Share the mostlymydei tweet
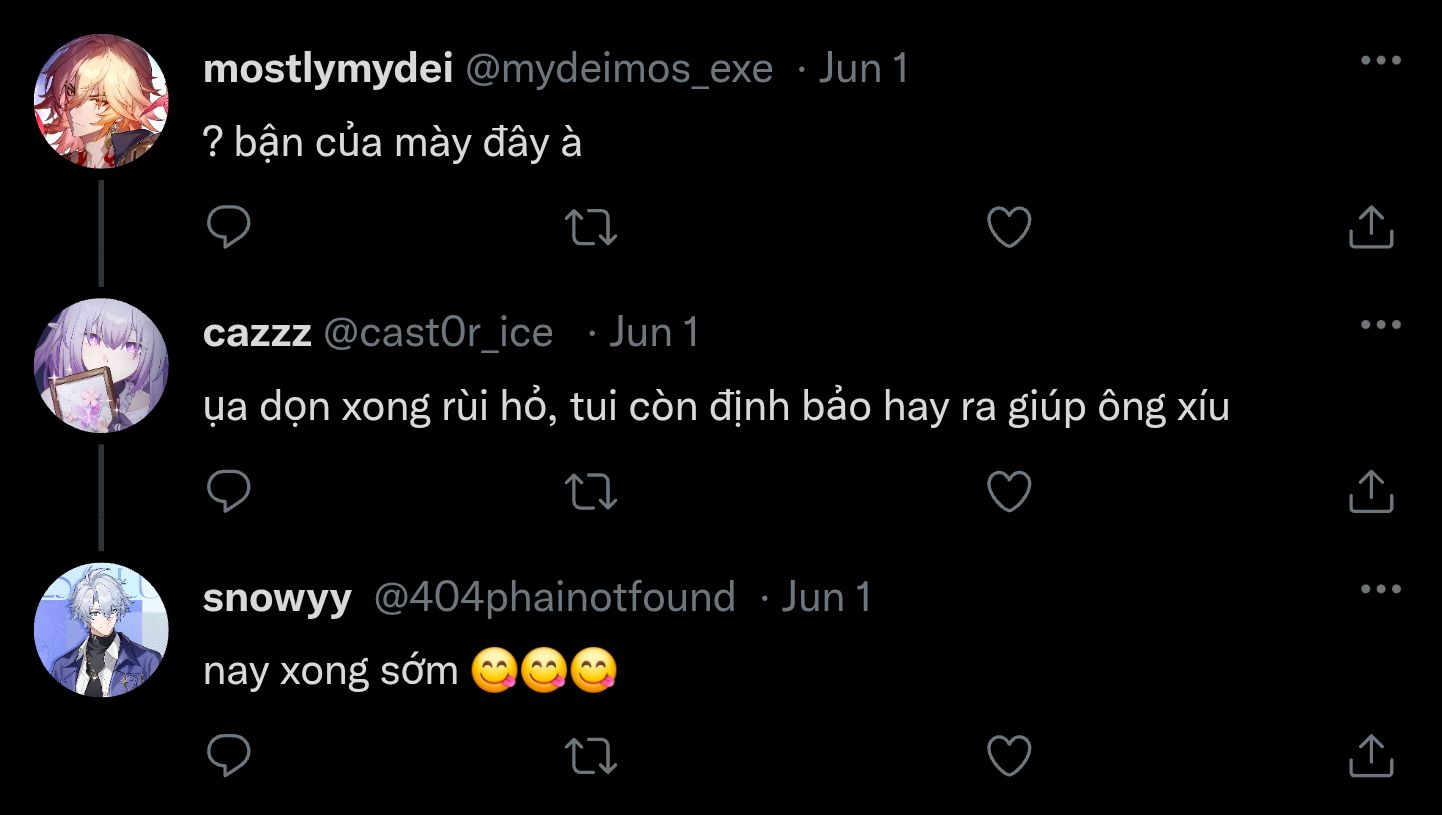The image size is (1442, 815). pos(1371,228)
